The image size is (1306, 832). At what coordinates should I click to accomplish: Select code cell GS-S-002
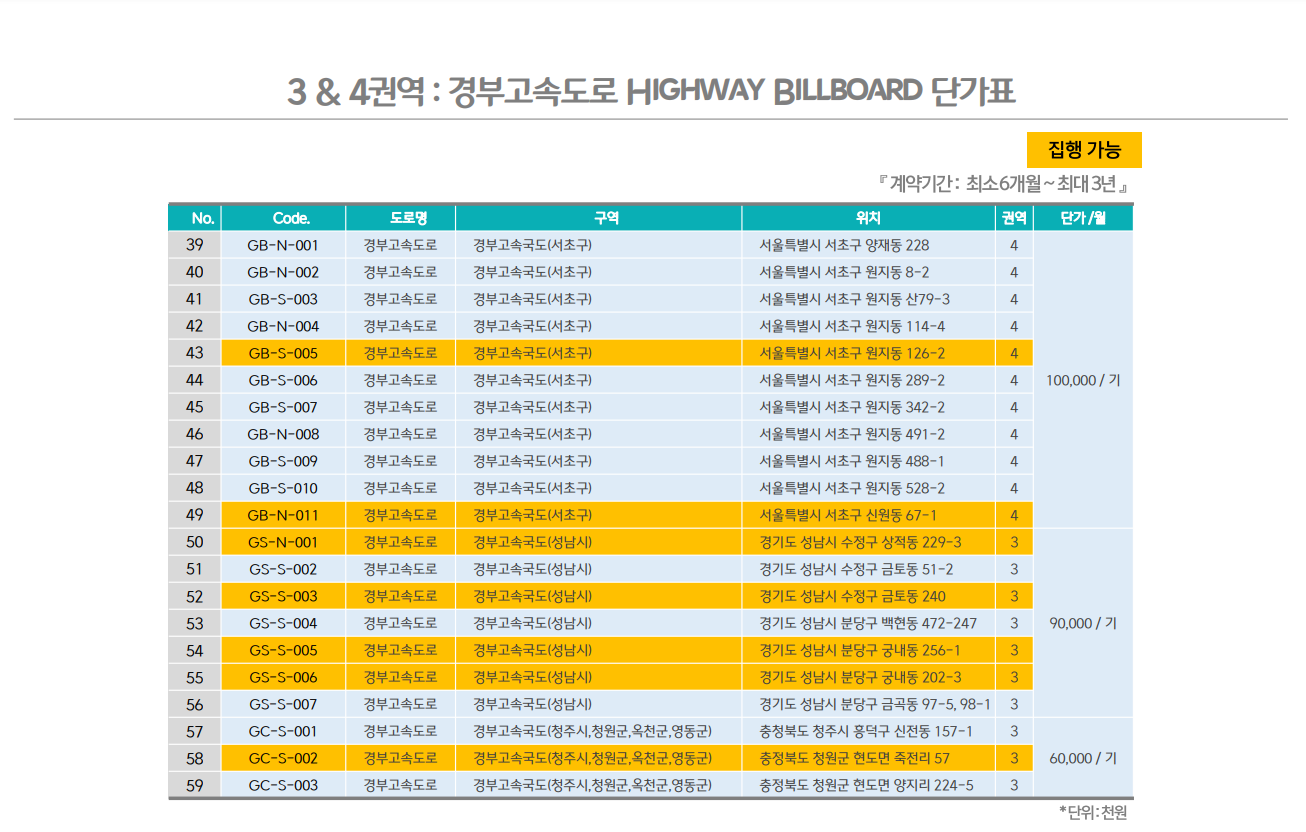tap(284, 569)
